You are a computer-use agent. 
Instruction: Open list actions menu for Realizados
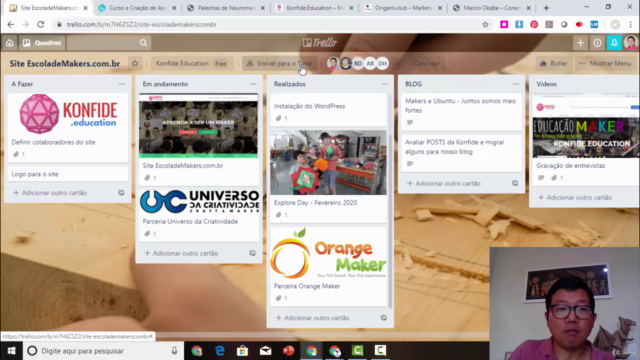(384, 84)
